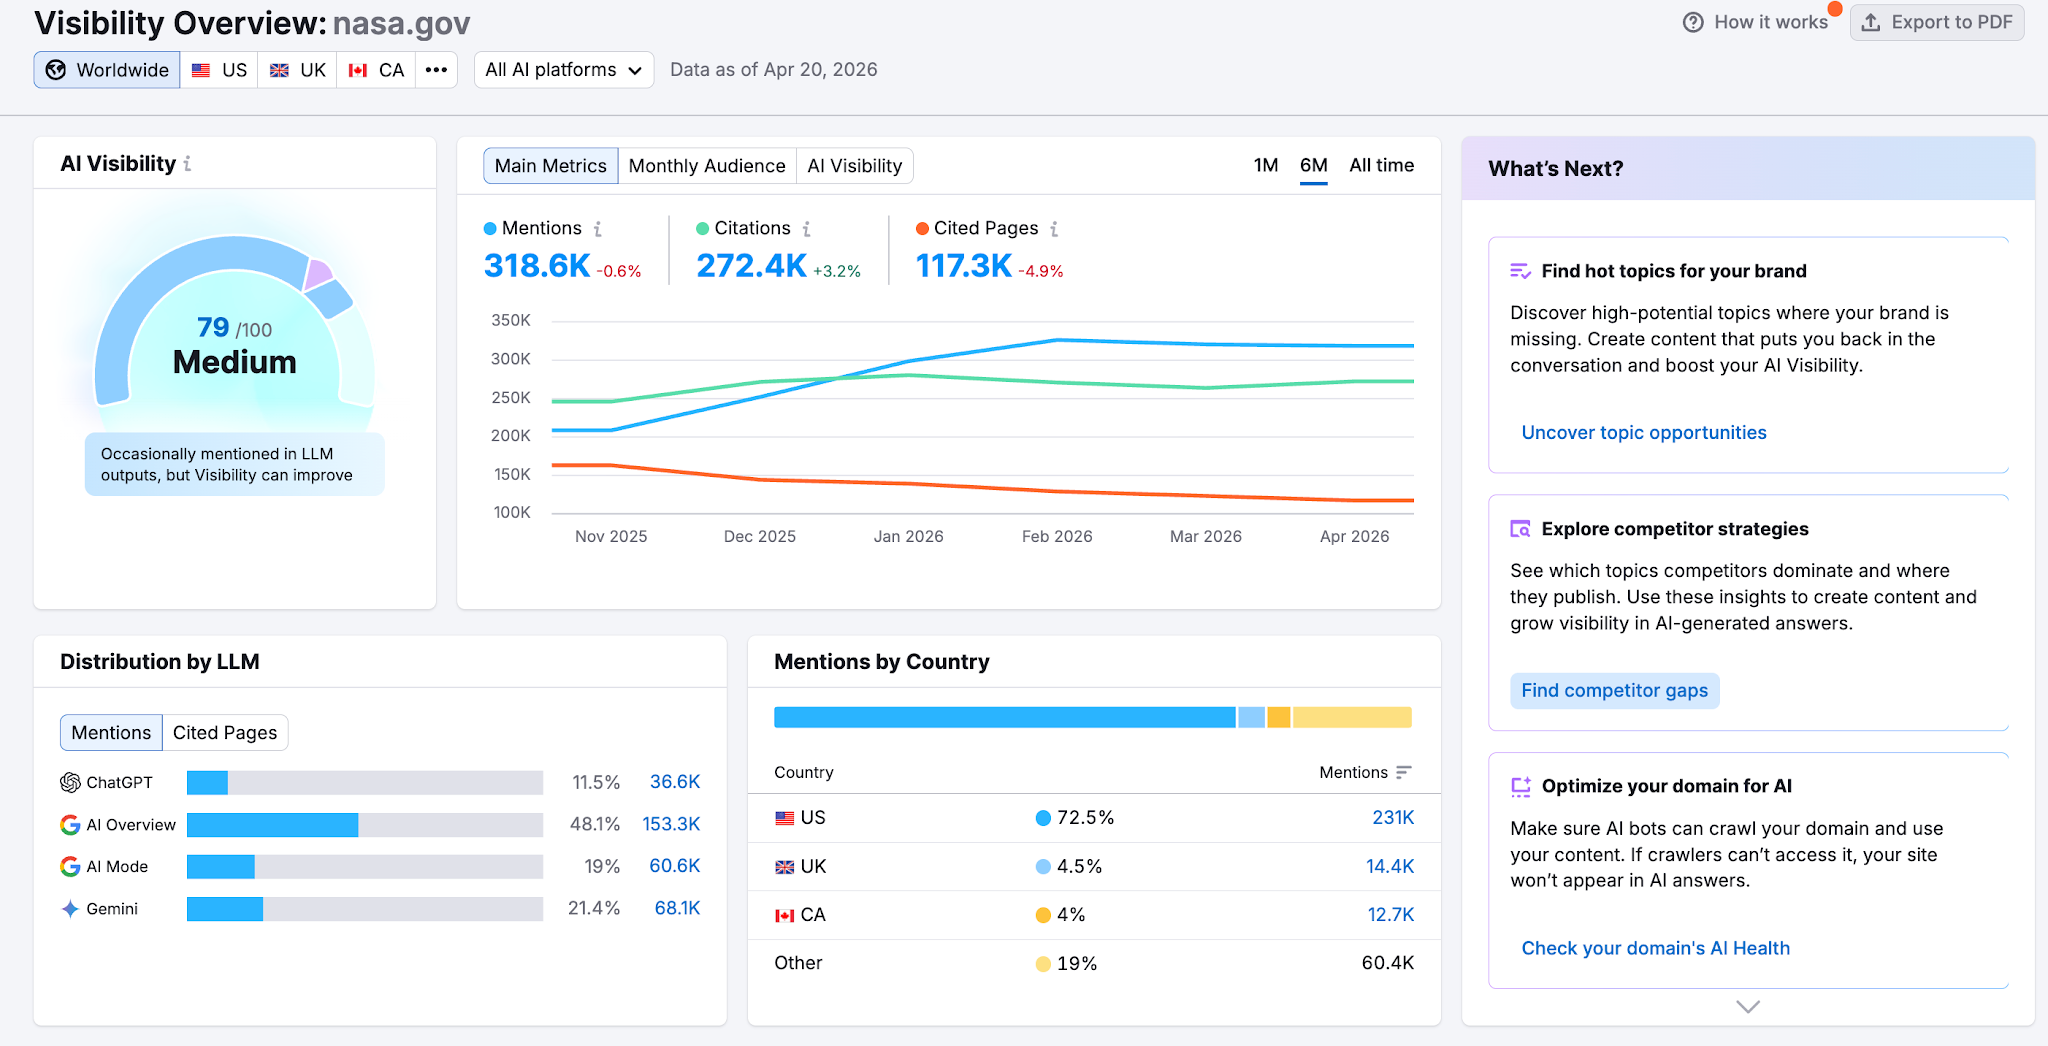Select the Gemini icon in LLM distribution
This screenshot has width=2048, height=1046.
coord(69,909)
